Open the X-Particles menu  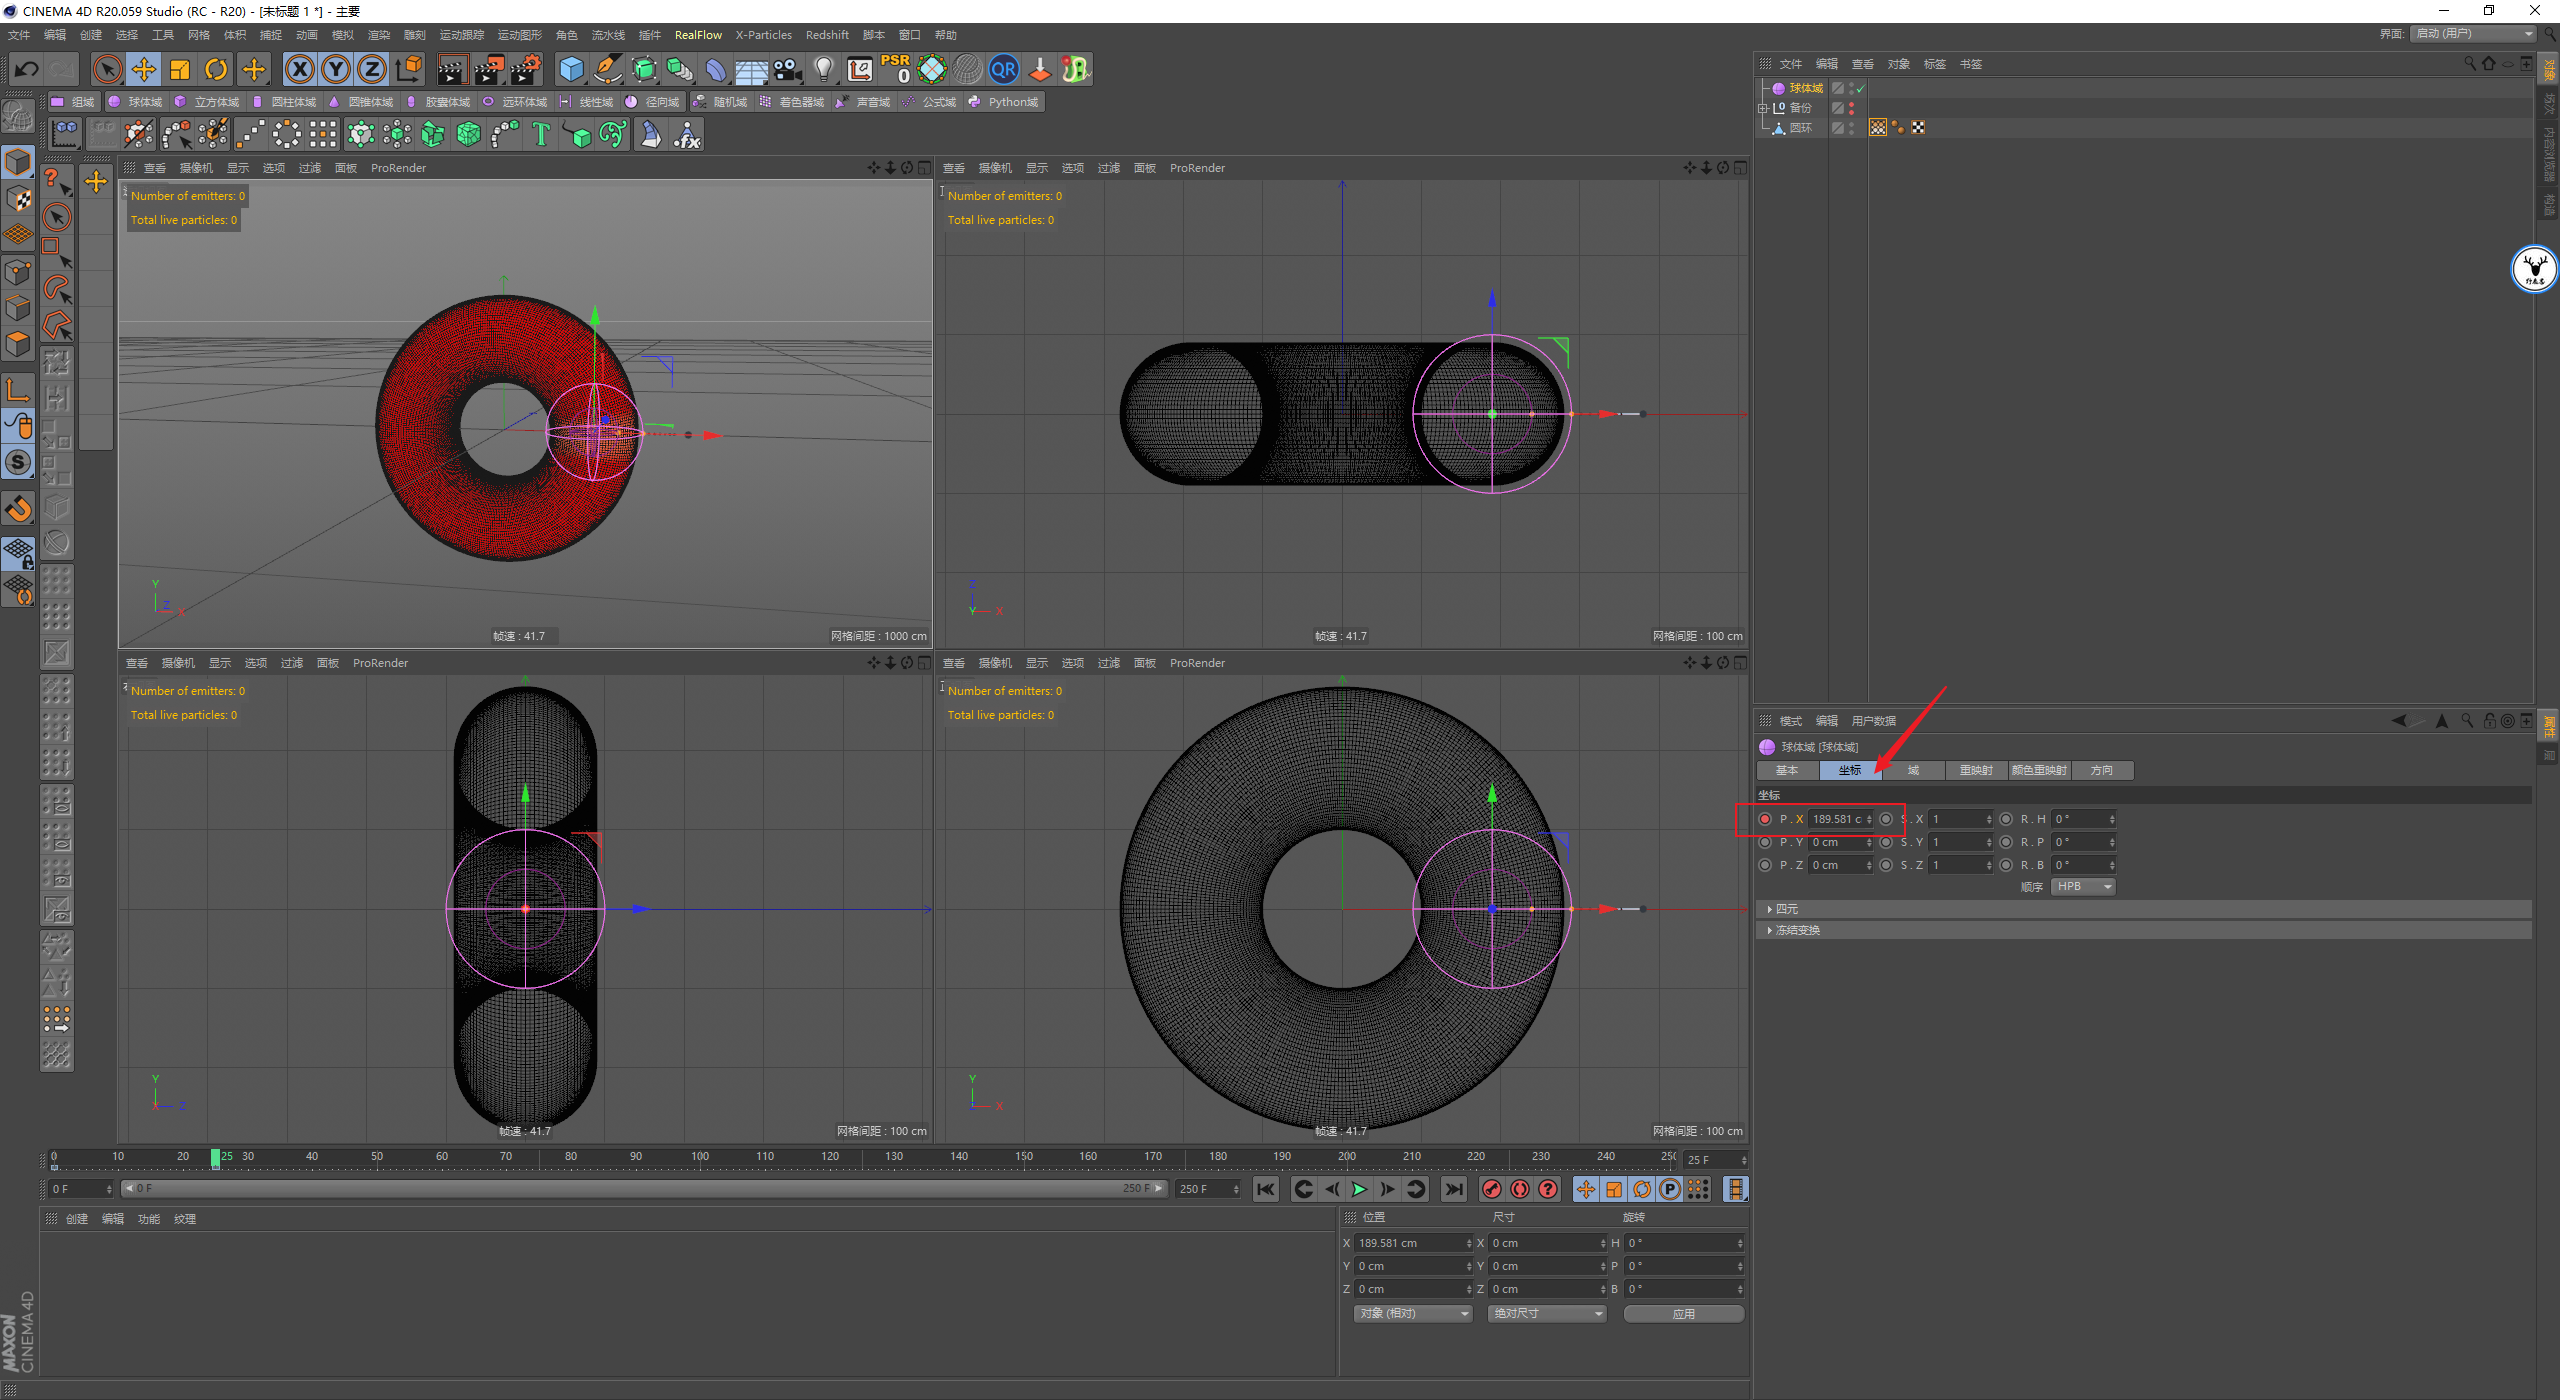763,35
